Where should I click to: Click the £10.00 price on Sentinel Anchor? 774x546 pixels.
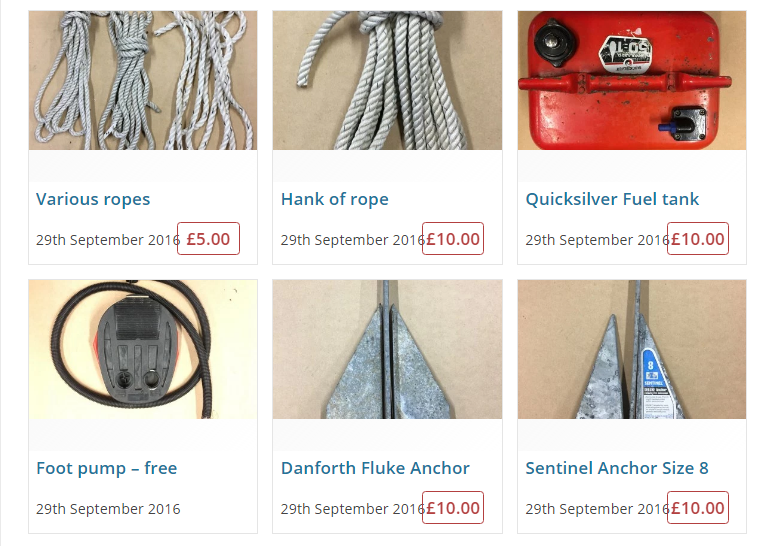click(x=697, y=508)
